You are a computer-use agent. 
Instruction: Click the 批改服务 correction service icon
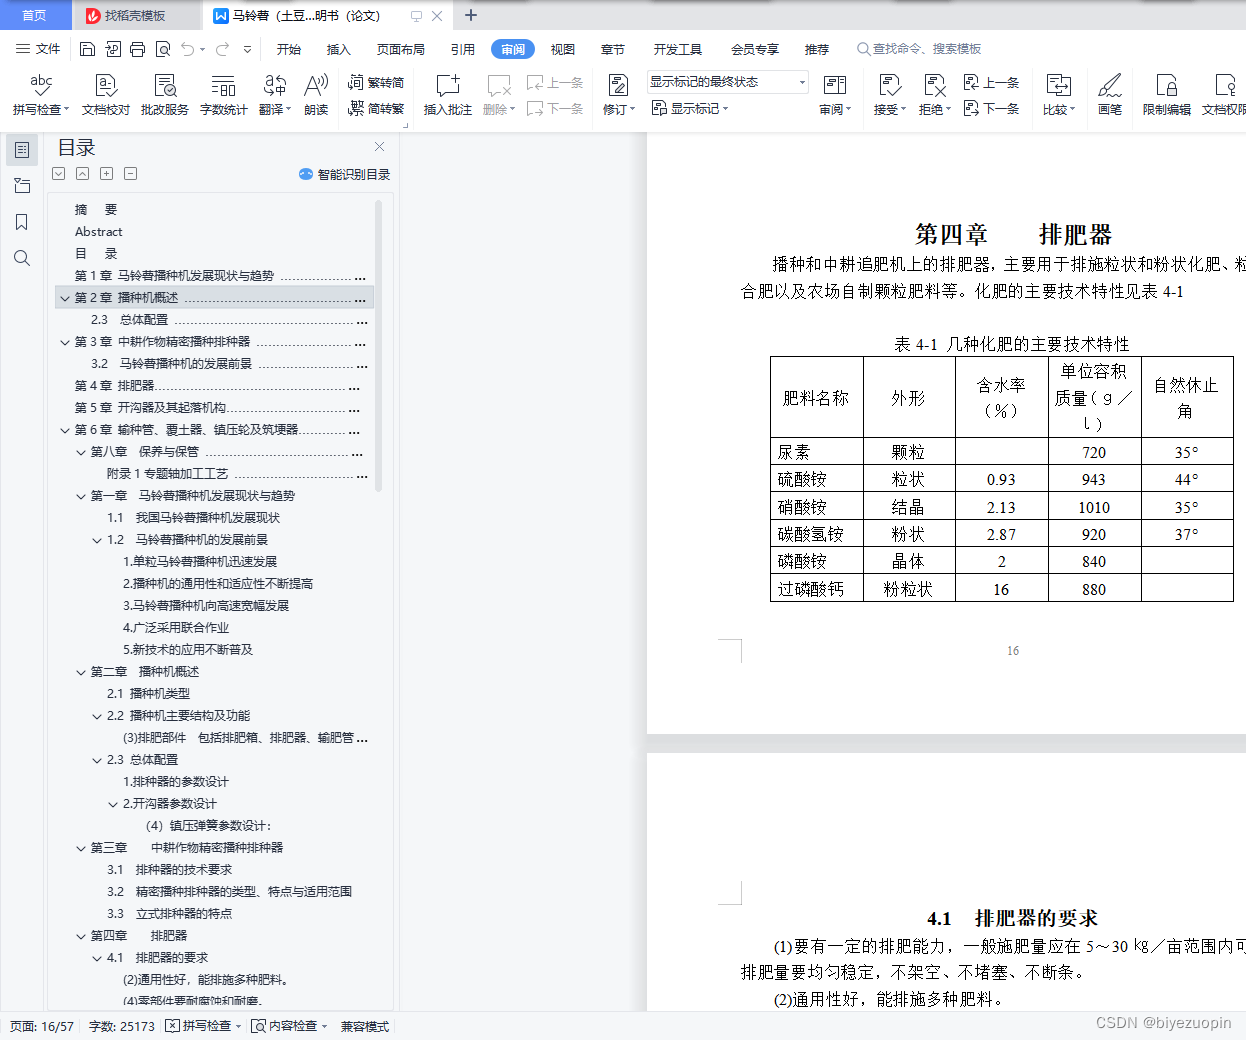point(165,85)
